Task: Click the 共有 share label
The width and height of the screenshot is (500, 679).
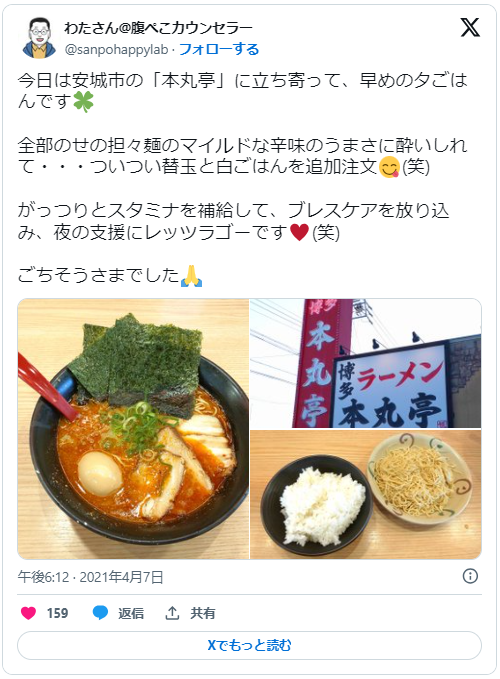Action: point(203,613)
